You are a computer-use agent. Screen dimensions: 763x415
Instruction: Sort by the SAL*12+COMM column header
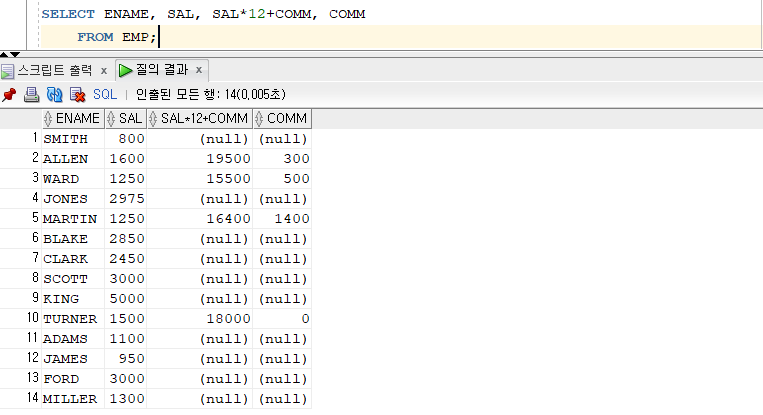pyautogui.click(x=200, y=118)
